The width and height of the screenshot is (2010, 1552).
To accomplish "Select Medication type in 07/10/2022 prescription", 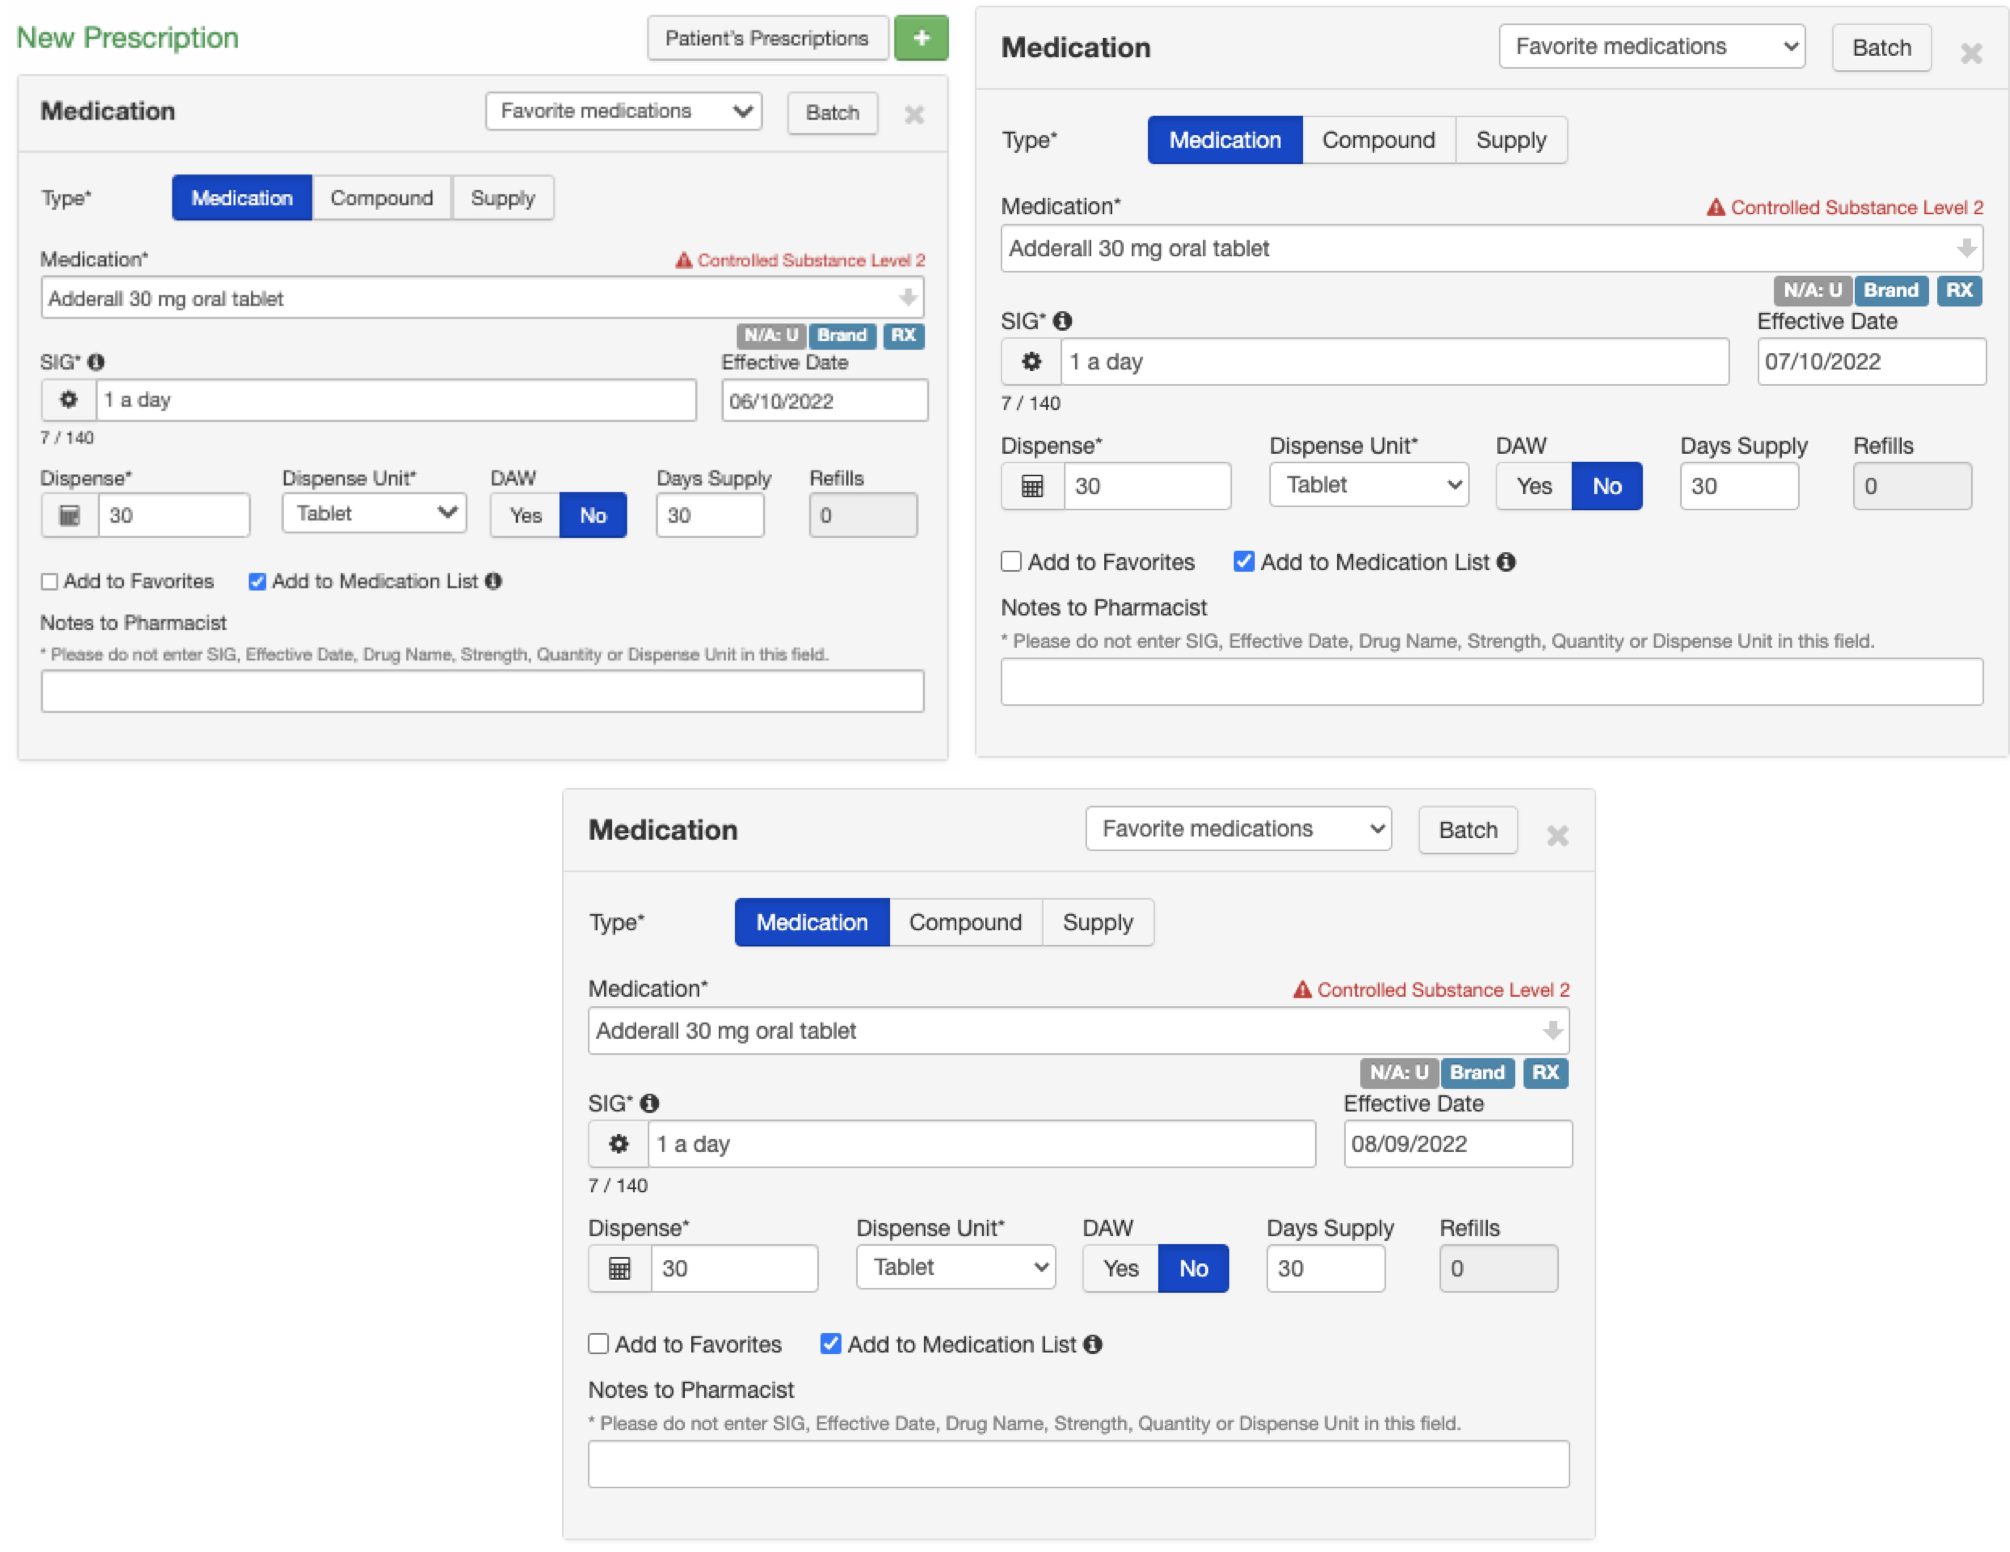I will point(1225,140).
